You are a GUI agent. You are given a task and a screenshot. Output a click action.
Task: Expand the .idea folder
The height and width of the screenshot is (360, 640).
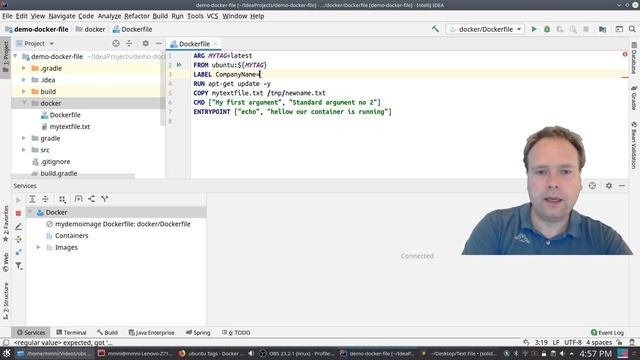point(24,80)
